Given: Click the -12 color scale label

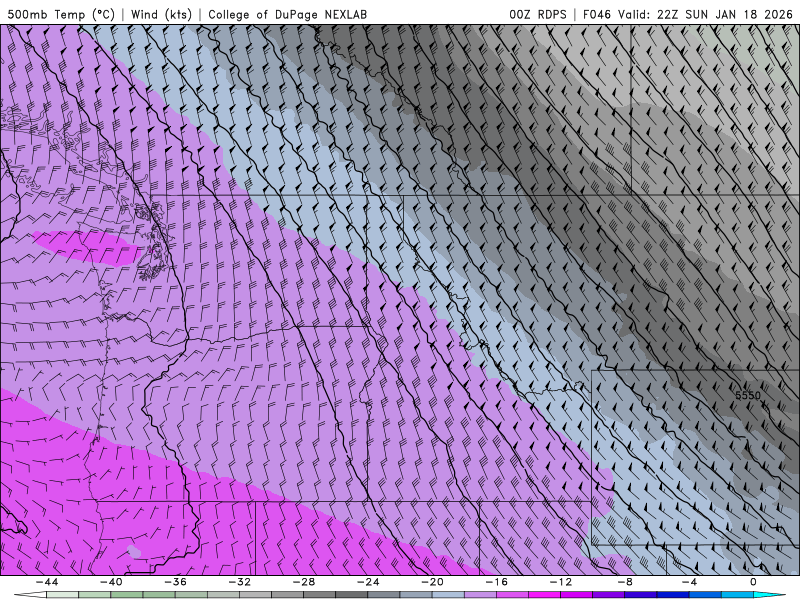Looking at the screenshot, I should pos(561,582).
